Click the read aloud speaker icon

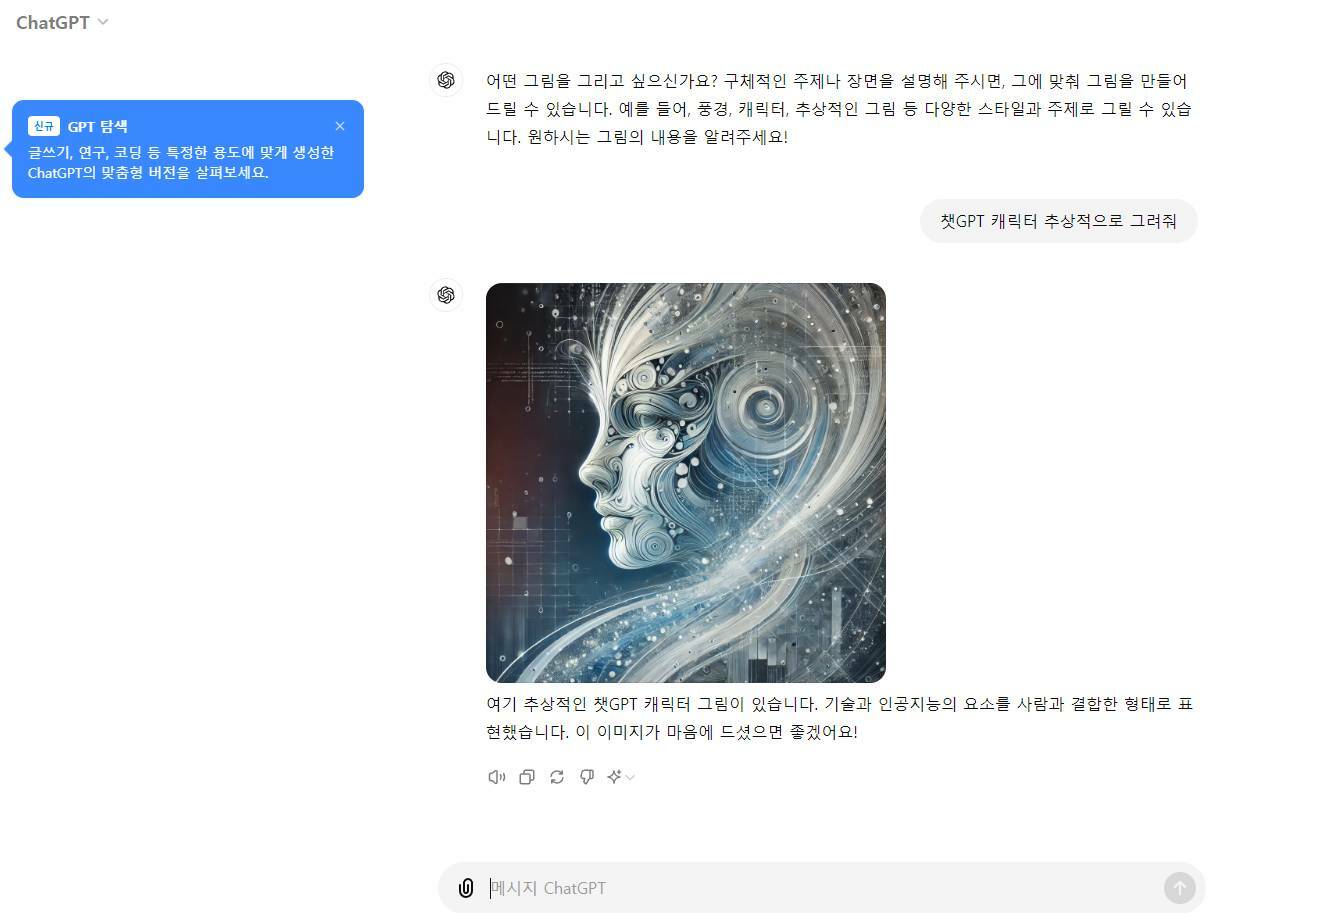[x=497, y=777]
